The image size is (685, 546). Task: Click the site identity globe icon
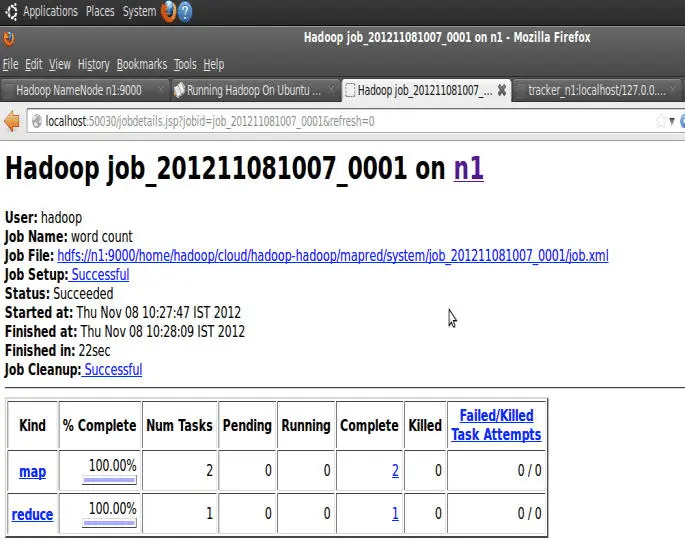[37, 121]
